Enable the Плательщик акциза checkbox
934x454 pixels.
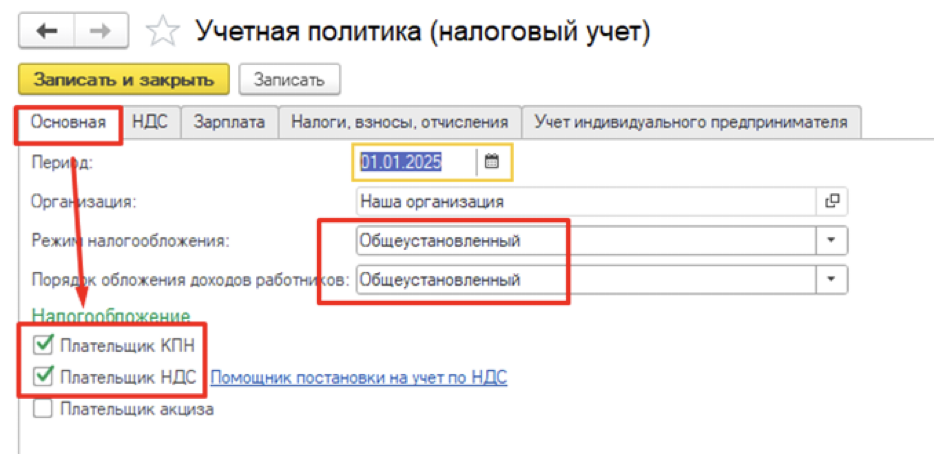[43, 408]
